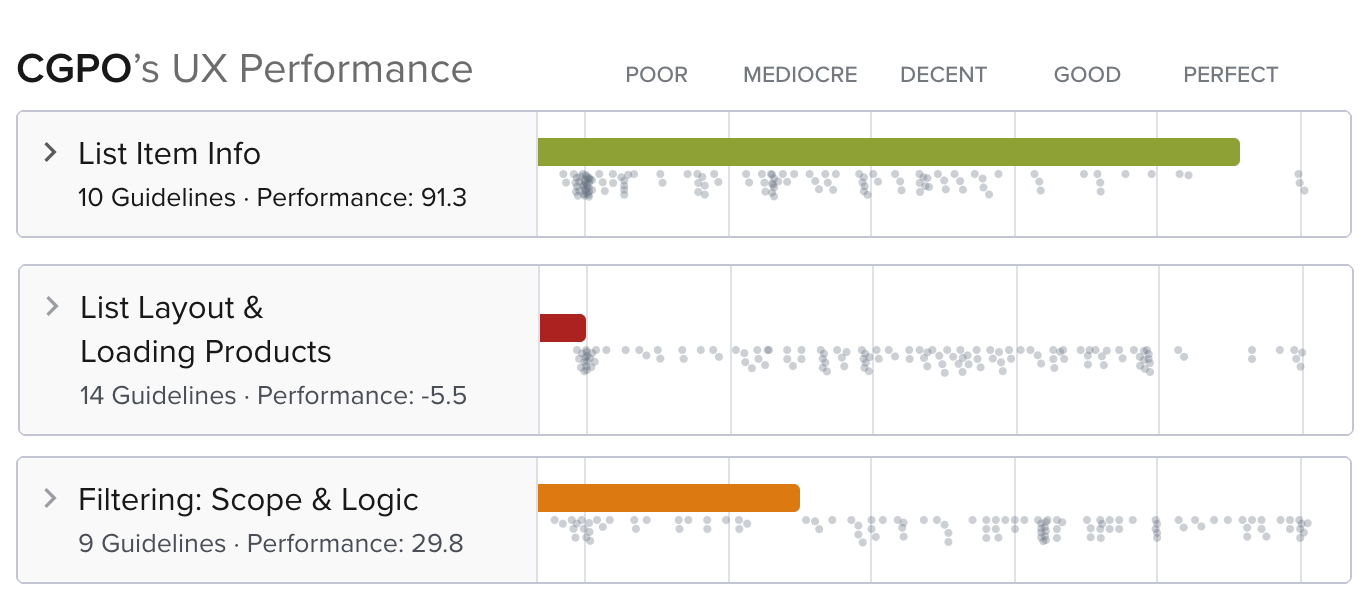Click the List Item Info title
This screenshot has width=1367, height=605.
tap(169, 154)
